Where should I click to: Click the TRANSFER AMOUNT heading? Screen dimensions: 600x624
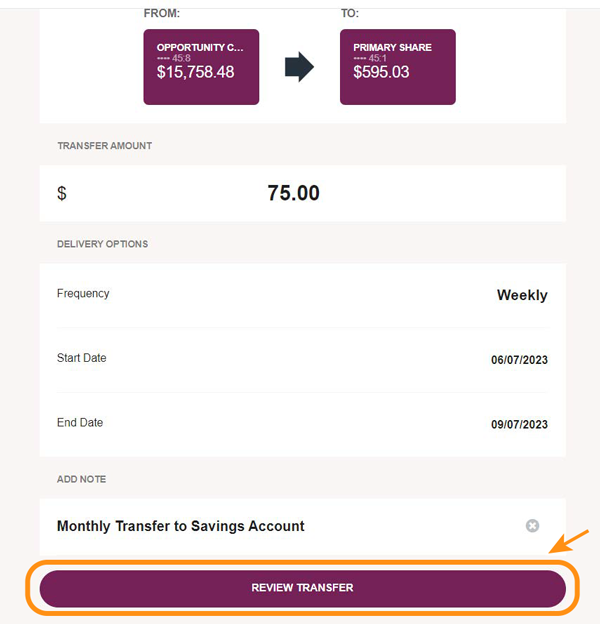click(x=105, y=146)
